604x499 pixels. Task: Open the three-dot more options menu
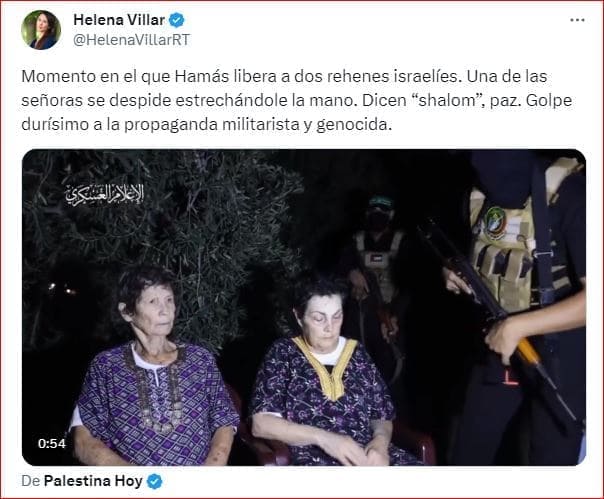click(x=577, y=20)
